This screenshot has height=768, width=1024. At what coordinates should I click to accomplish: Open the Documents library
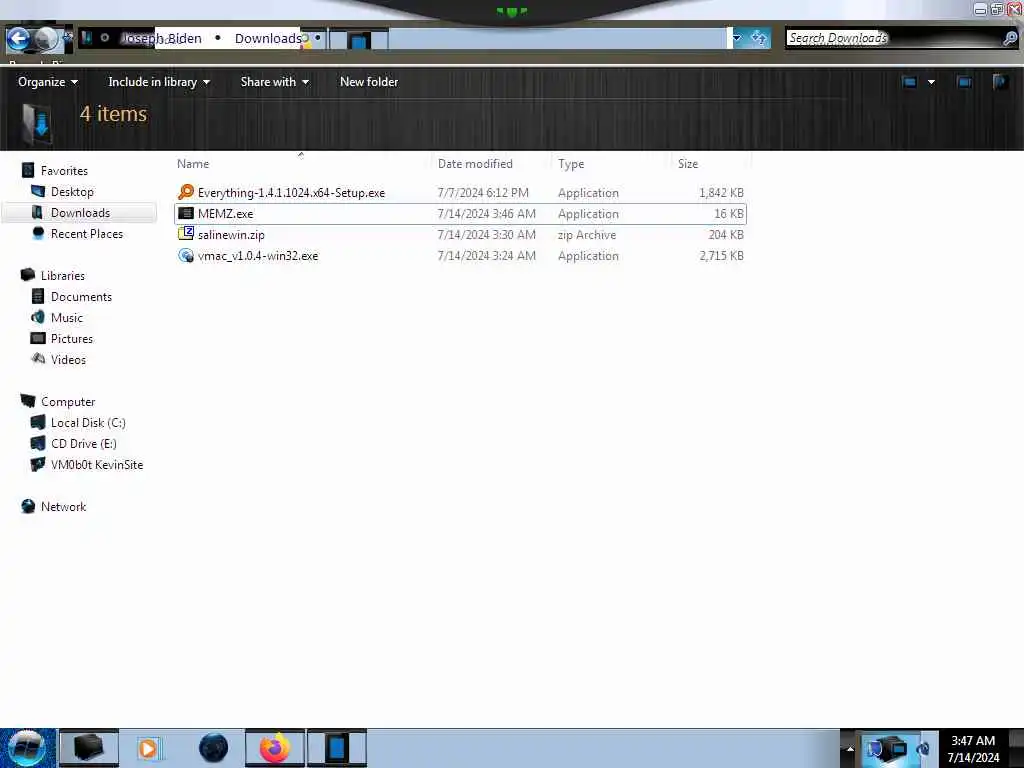pyautogui.click(x=81, y=296)
